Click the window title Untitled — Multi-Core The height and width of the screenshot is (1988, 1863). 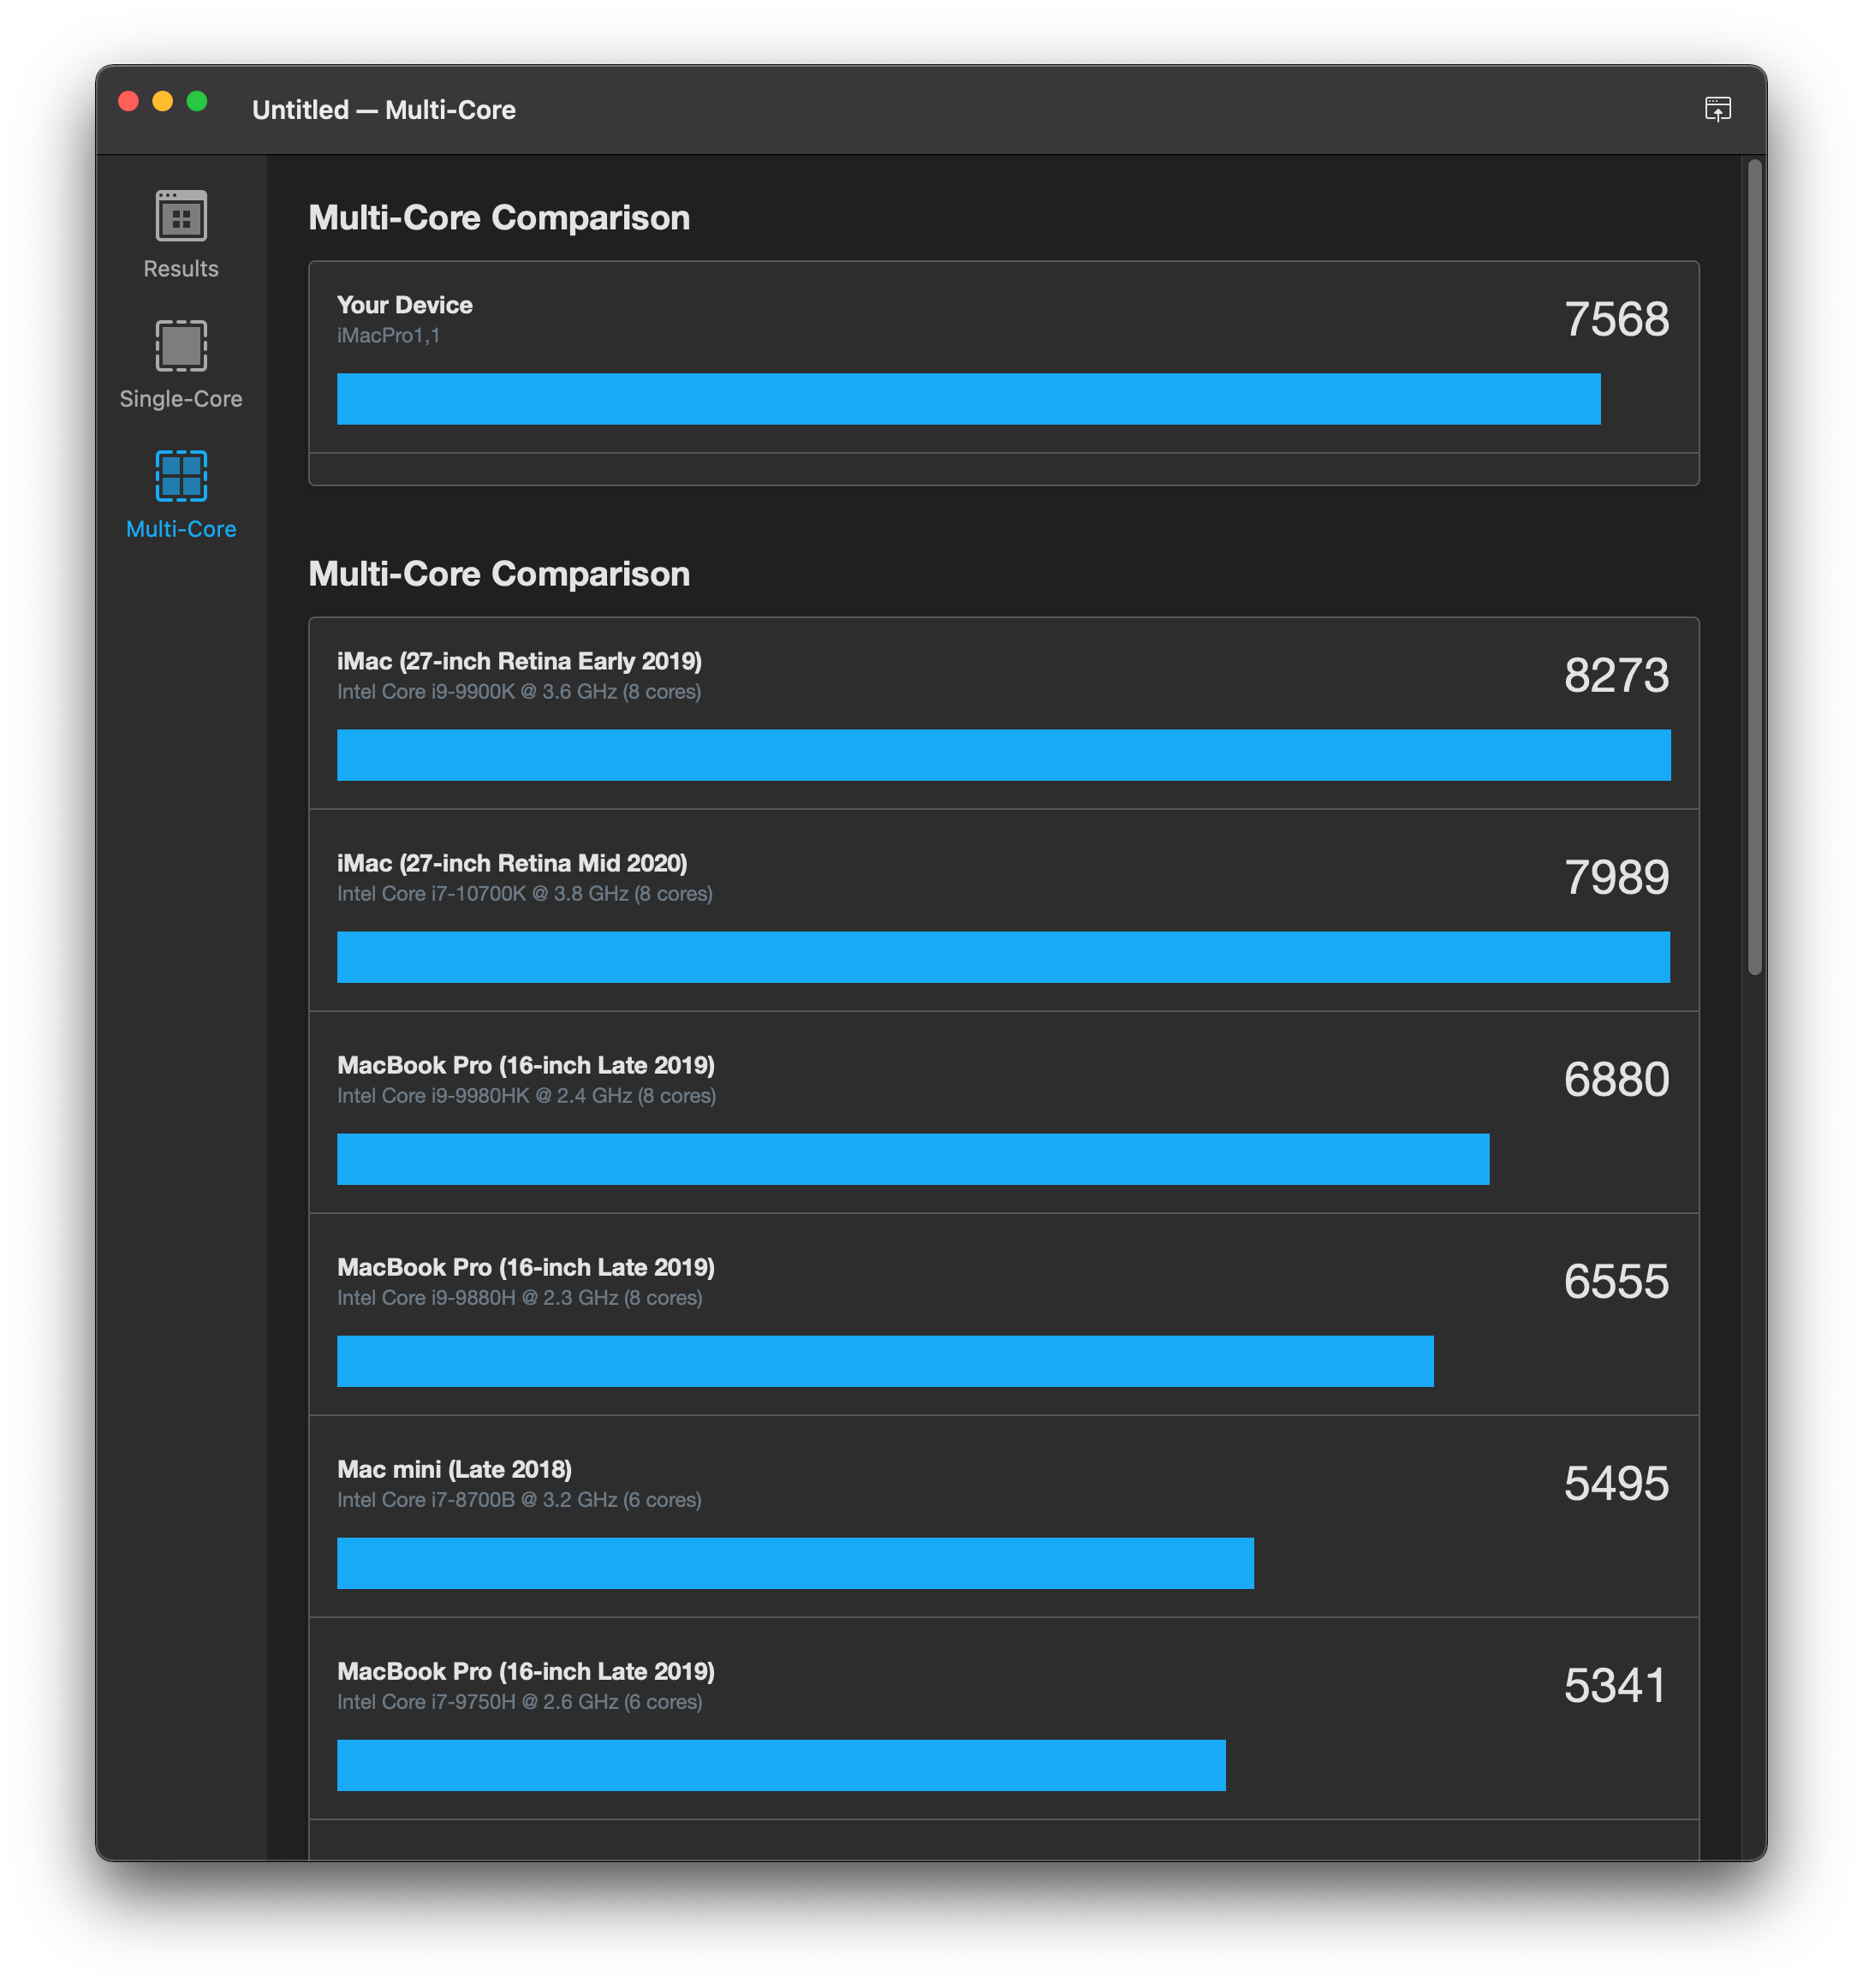[x=384, y=110]
